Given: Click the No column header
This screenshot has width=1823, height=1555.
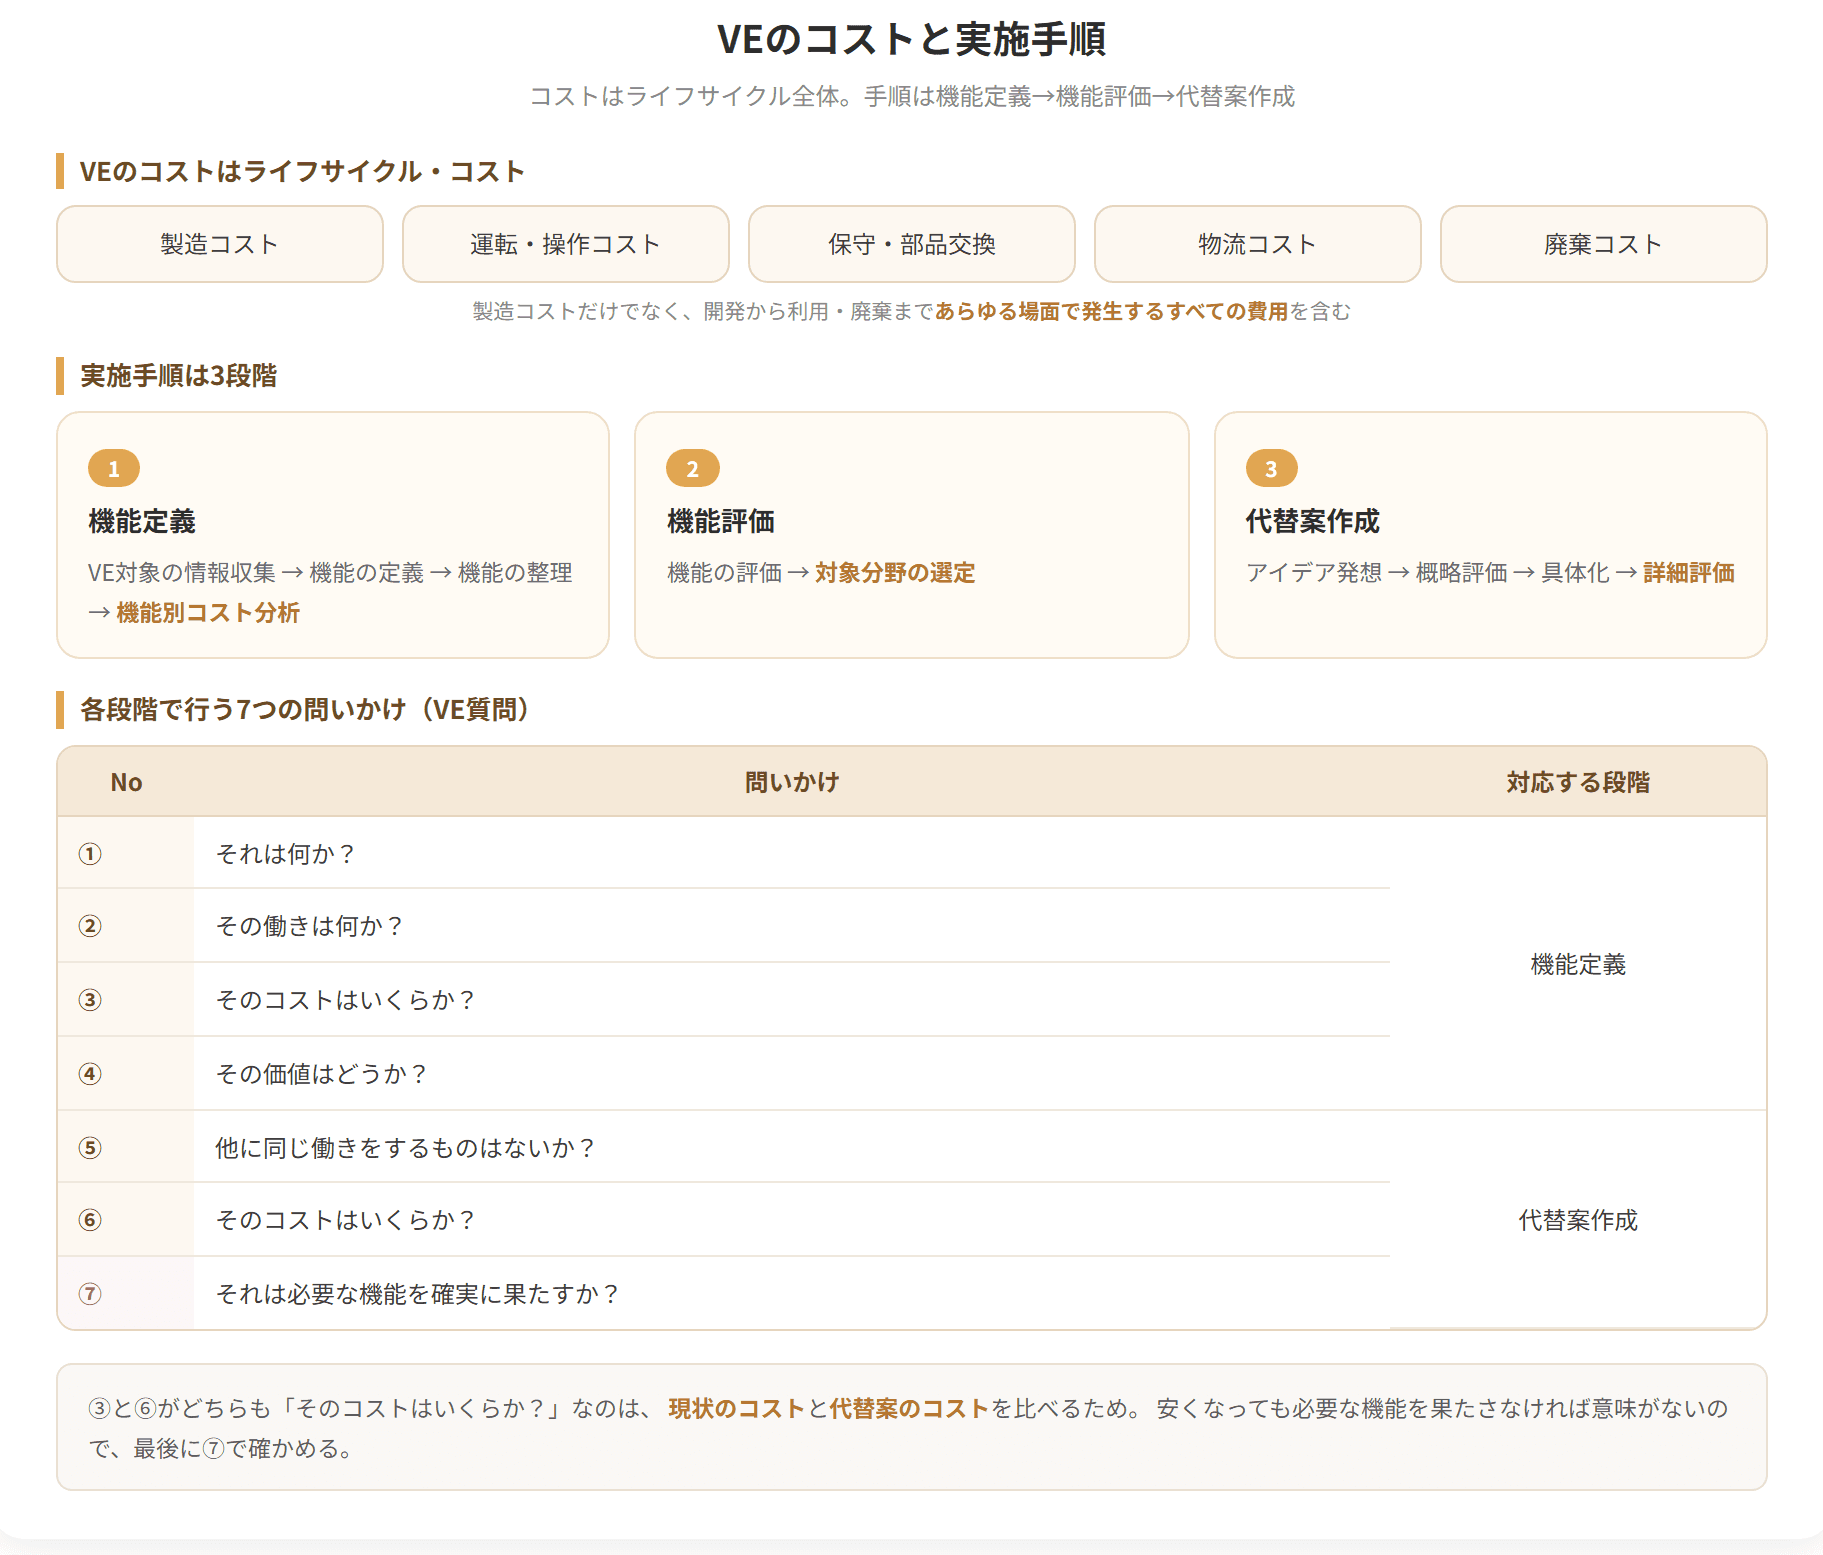Looking at the screenshot, I should pos(126,782).
